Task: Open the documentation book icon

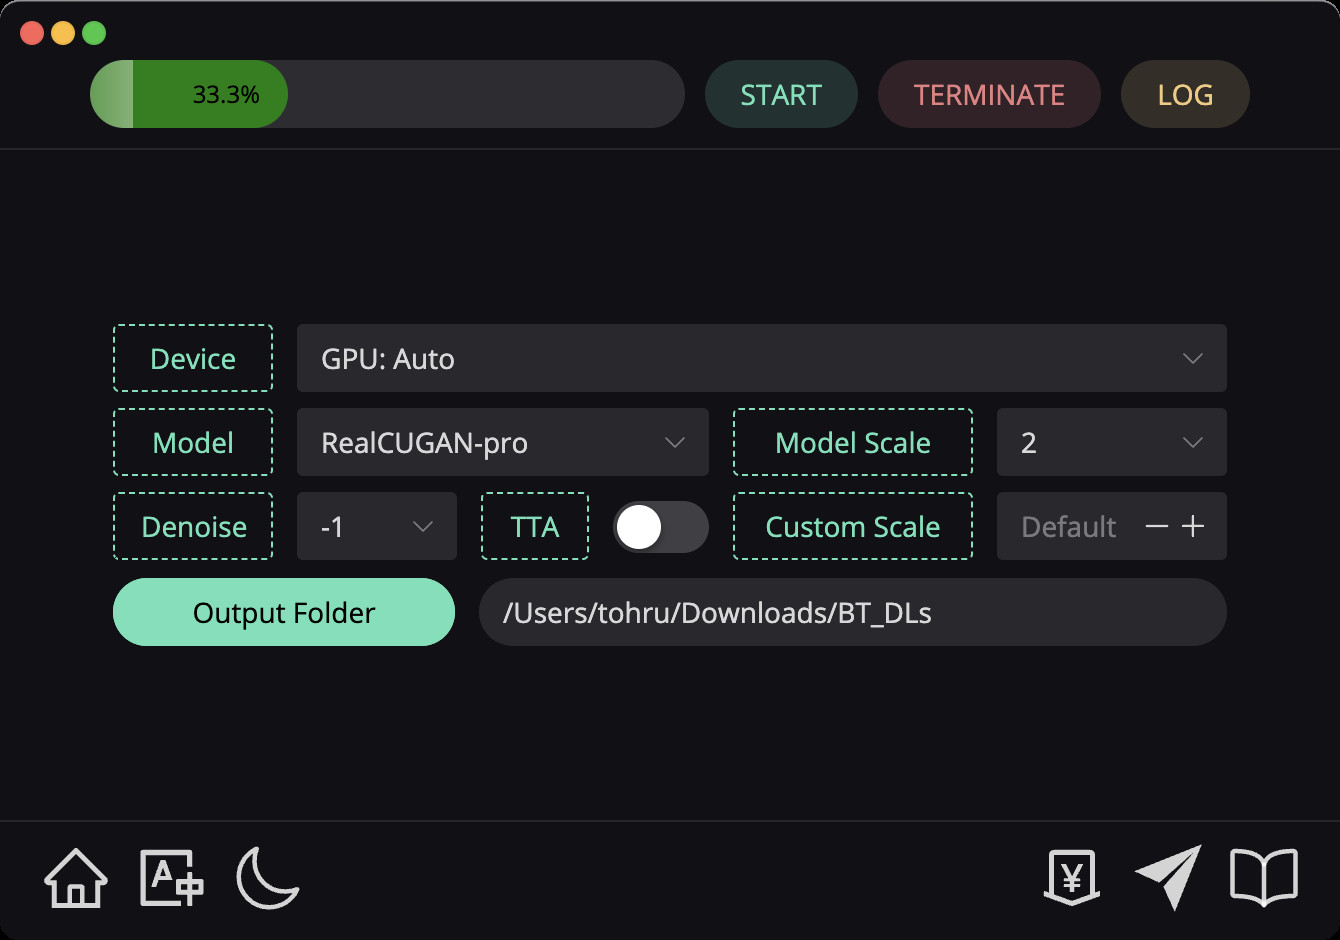Action: tap(1263, 877)
